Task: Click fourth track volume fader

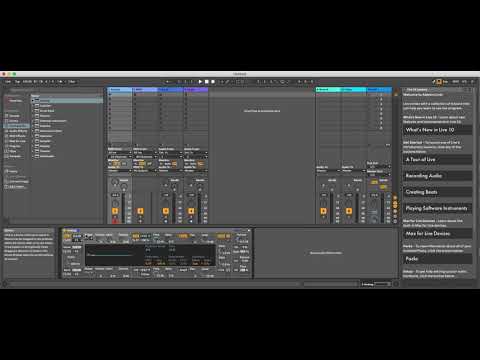Action: click(x=199, y=207)
